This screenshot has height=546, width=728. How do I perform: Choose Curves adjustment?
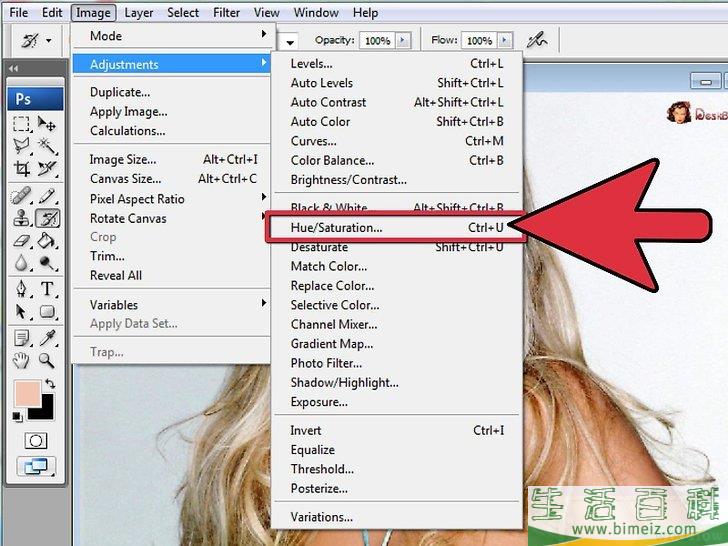click(396, 141)
